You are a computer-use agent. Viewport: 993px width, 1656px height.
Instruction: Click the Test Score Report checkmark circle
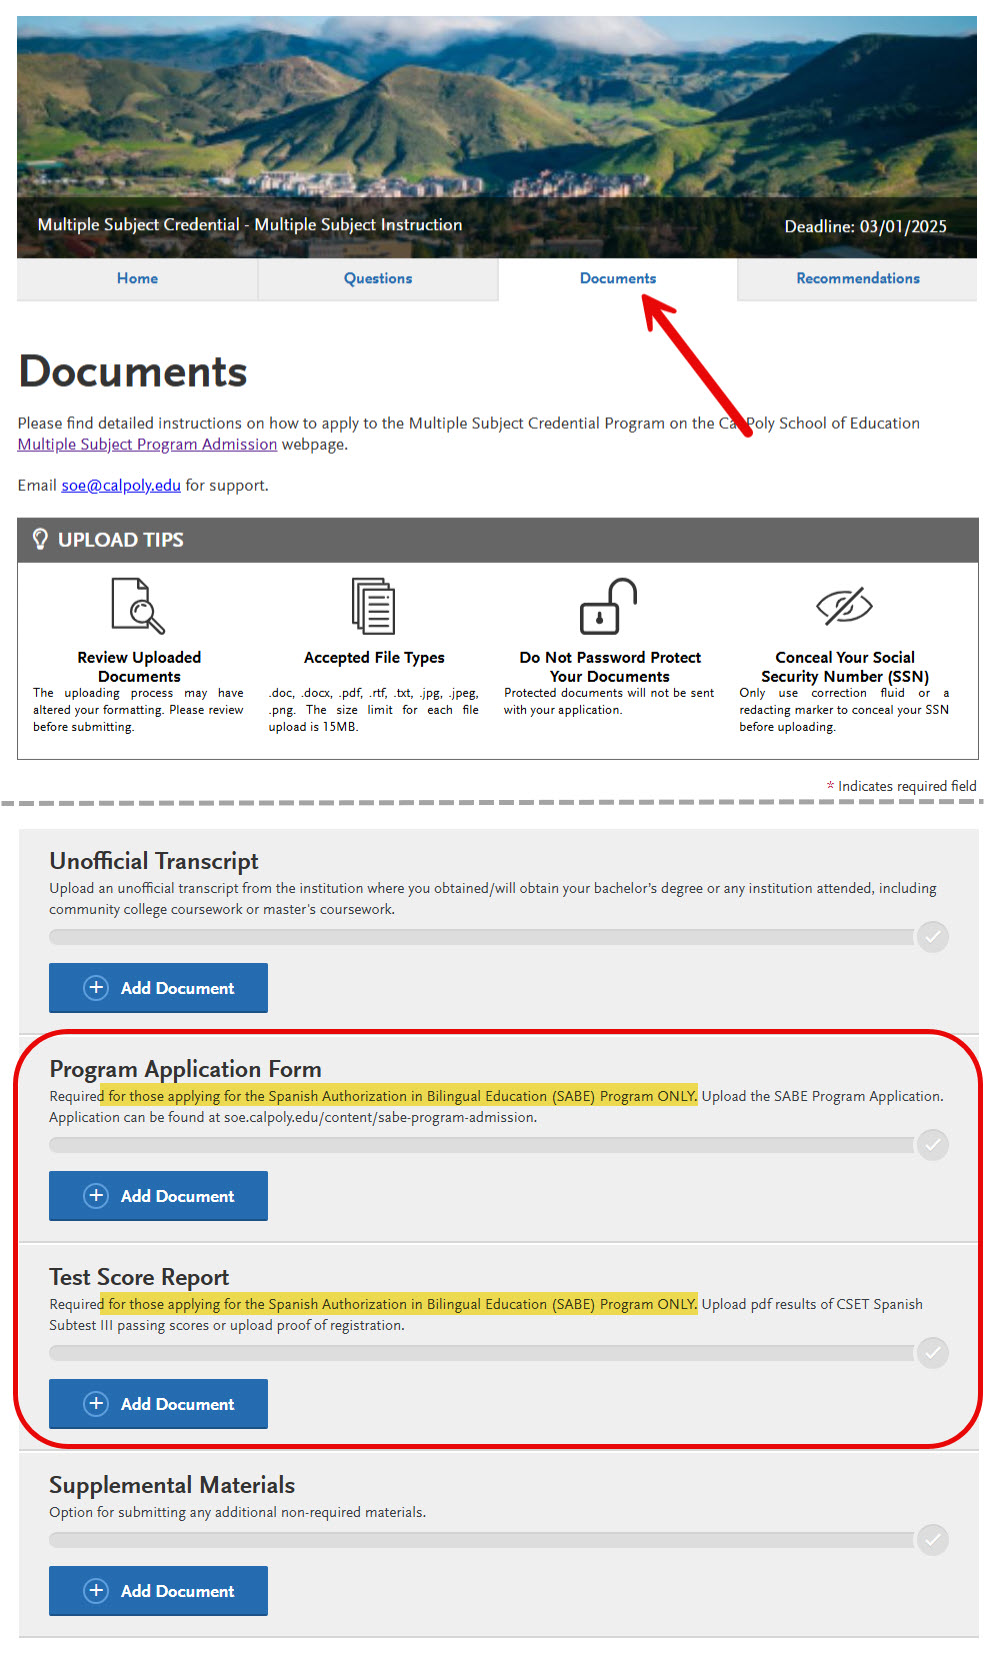932,1352
